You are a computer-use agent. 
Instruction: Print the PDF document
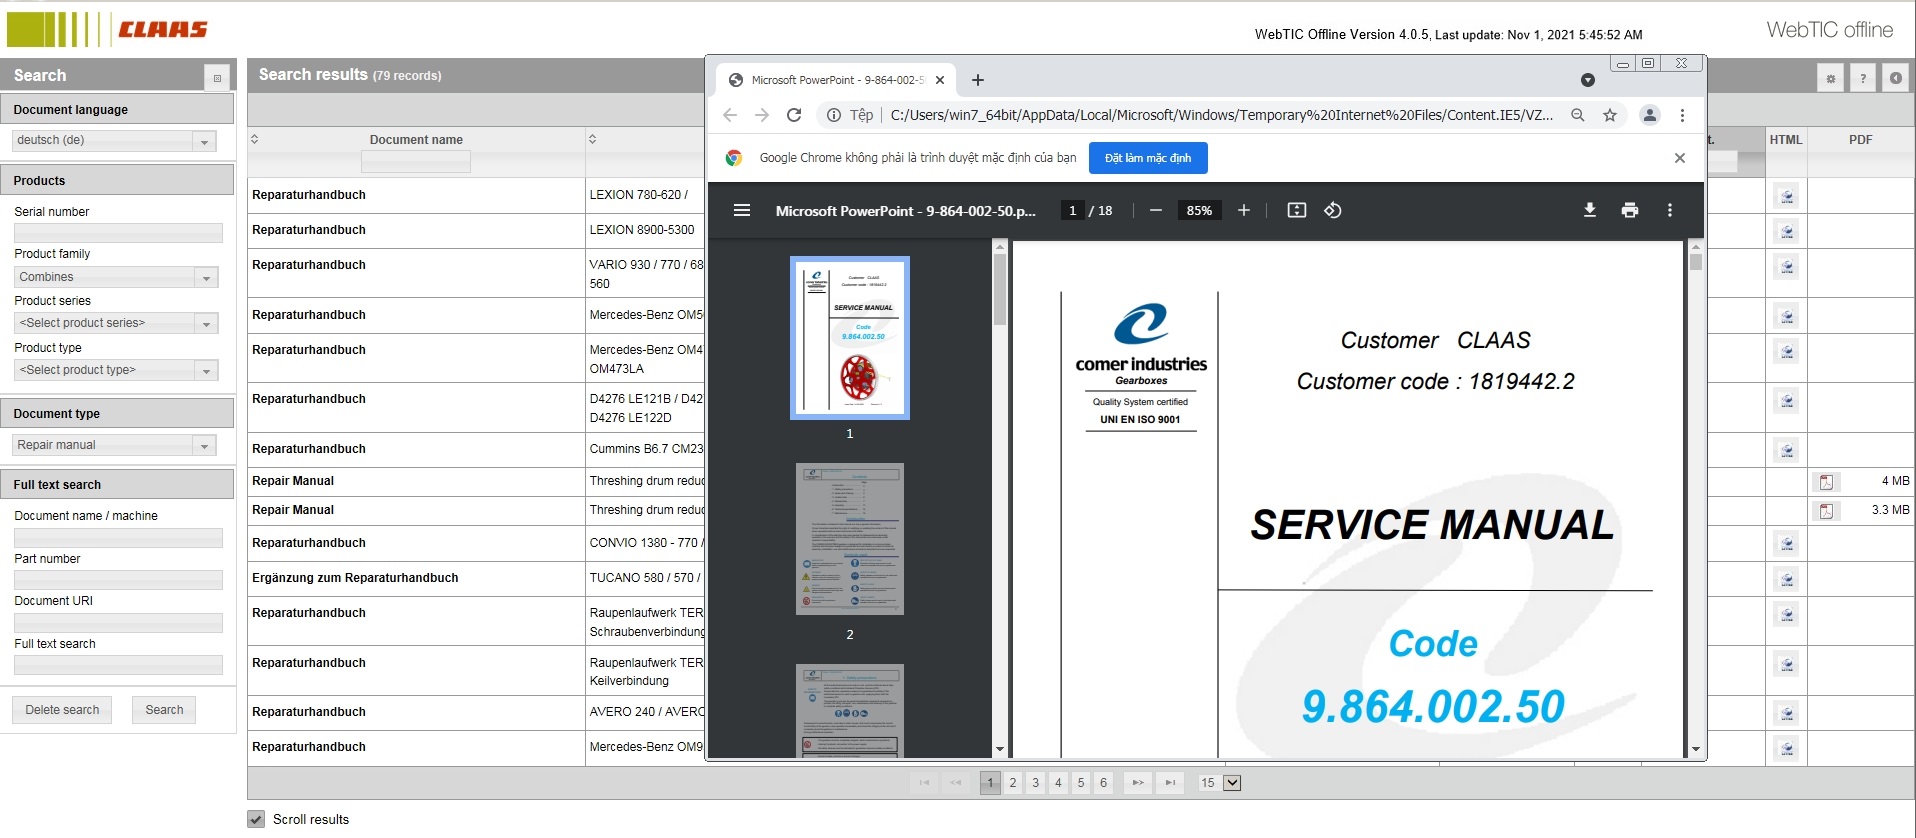pos(1629,210)
